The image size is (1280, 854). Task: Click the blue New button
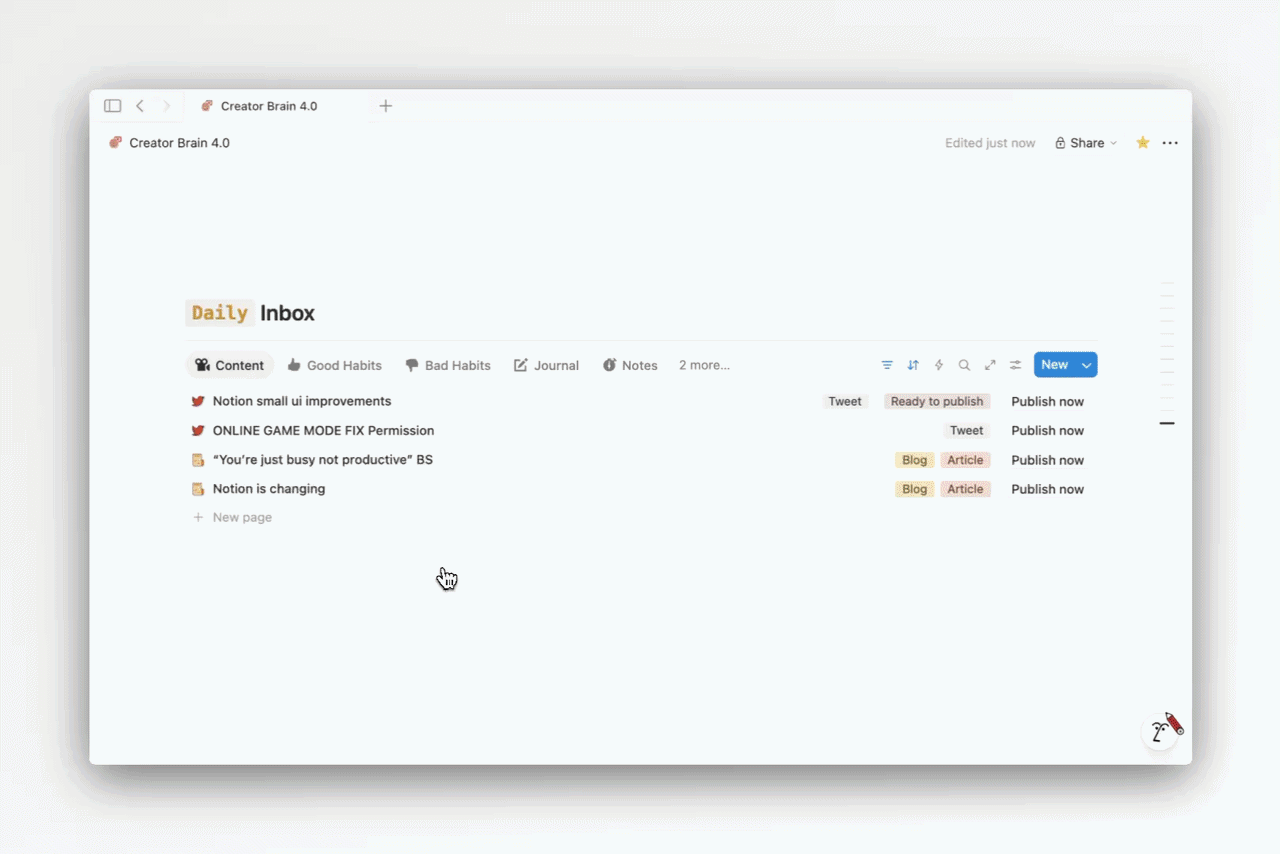coord(1055,365)
